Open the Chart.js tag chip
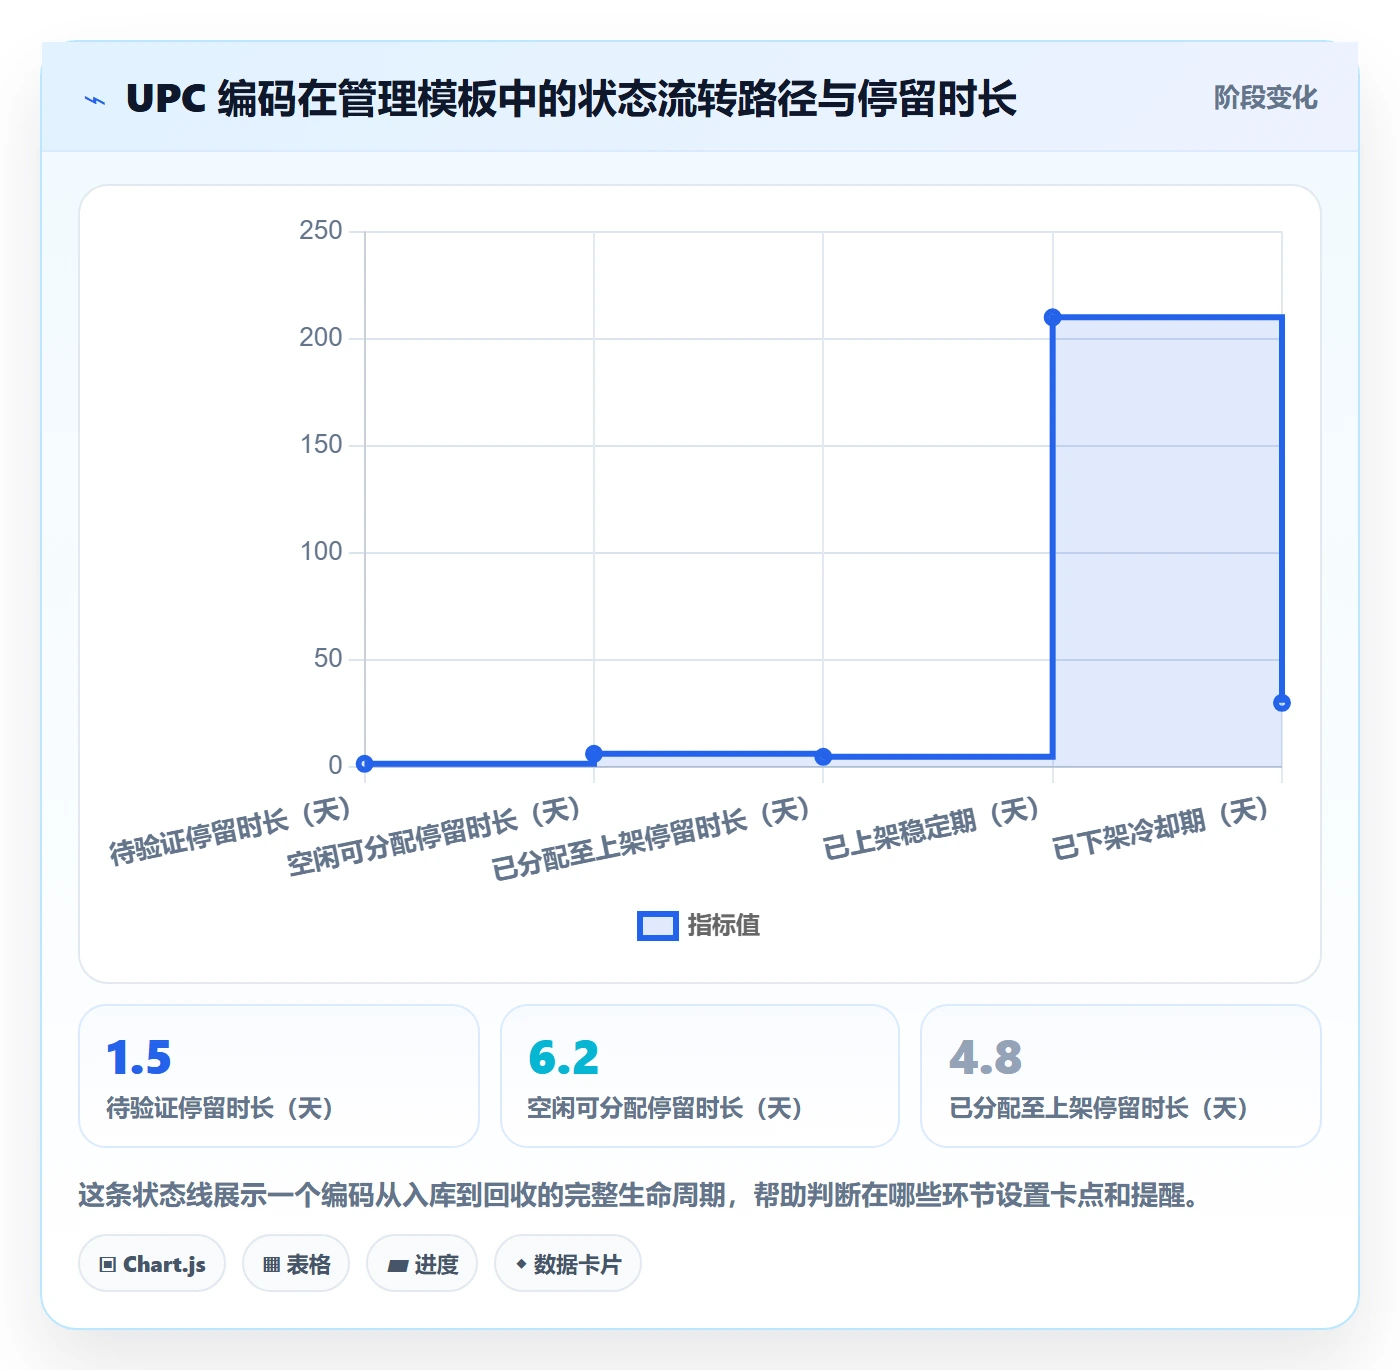Image resolution: width=1400 pixels, height=1370 pixels. pos(152,1264)
